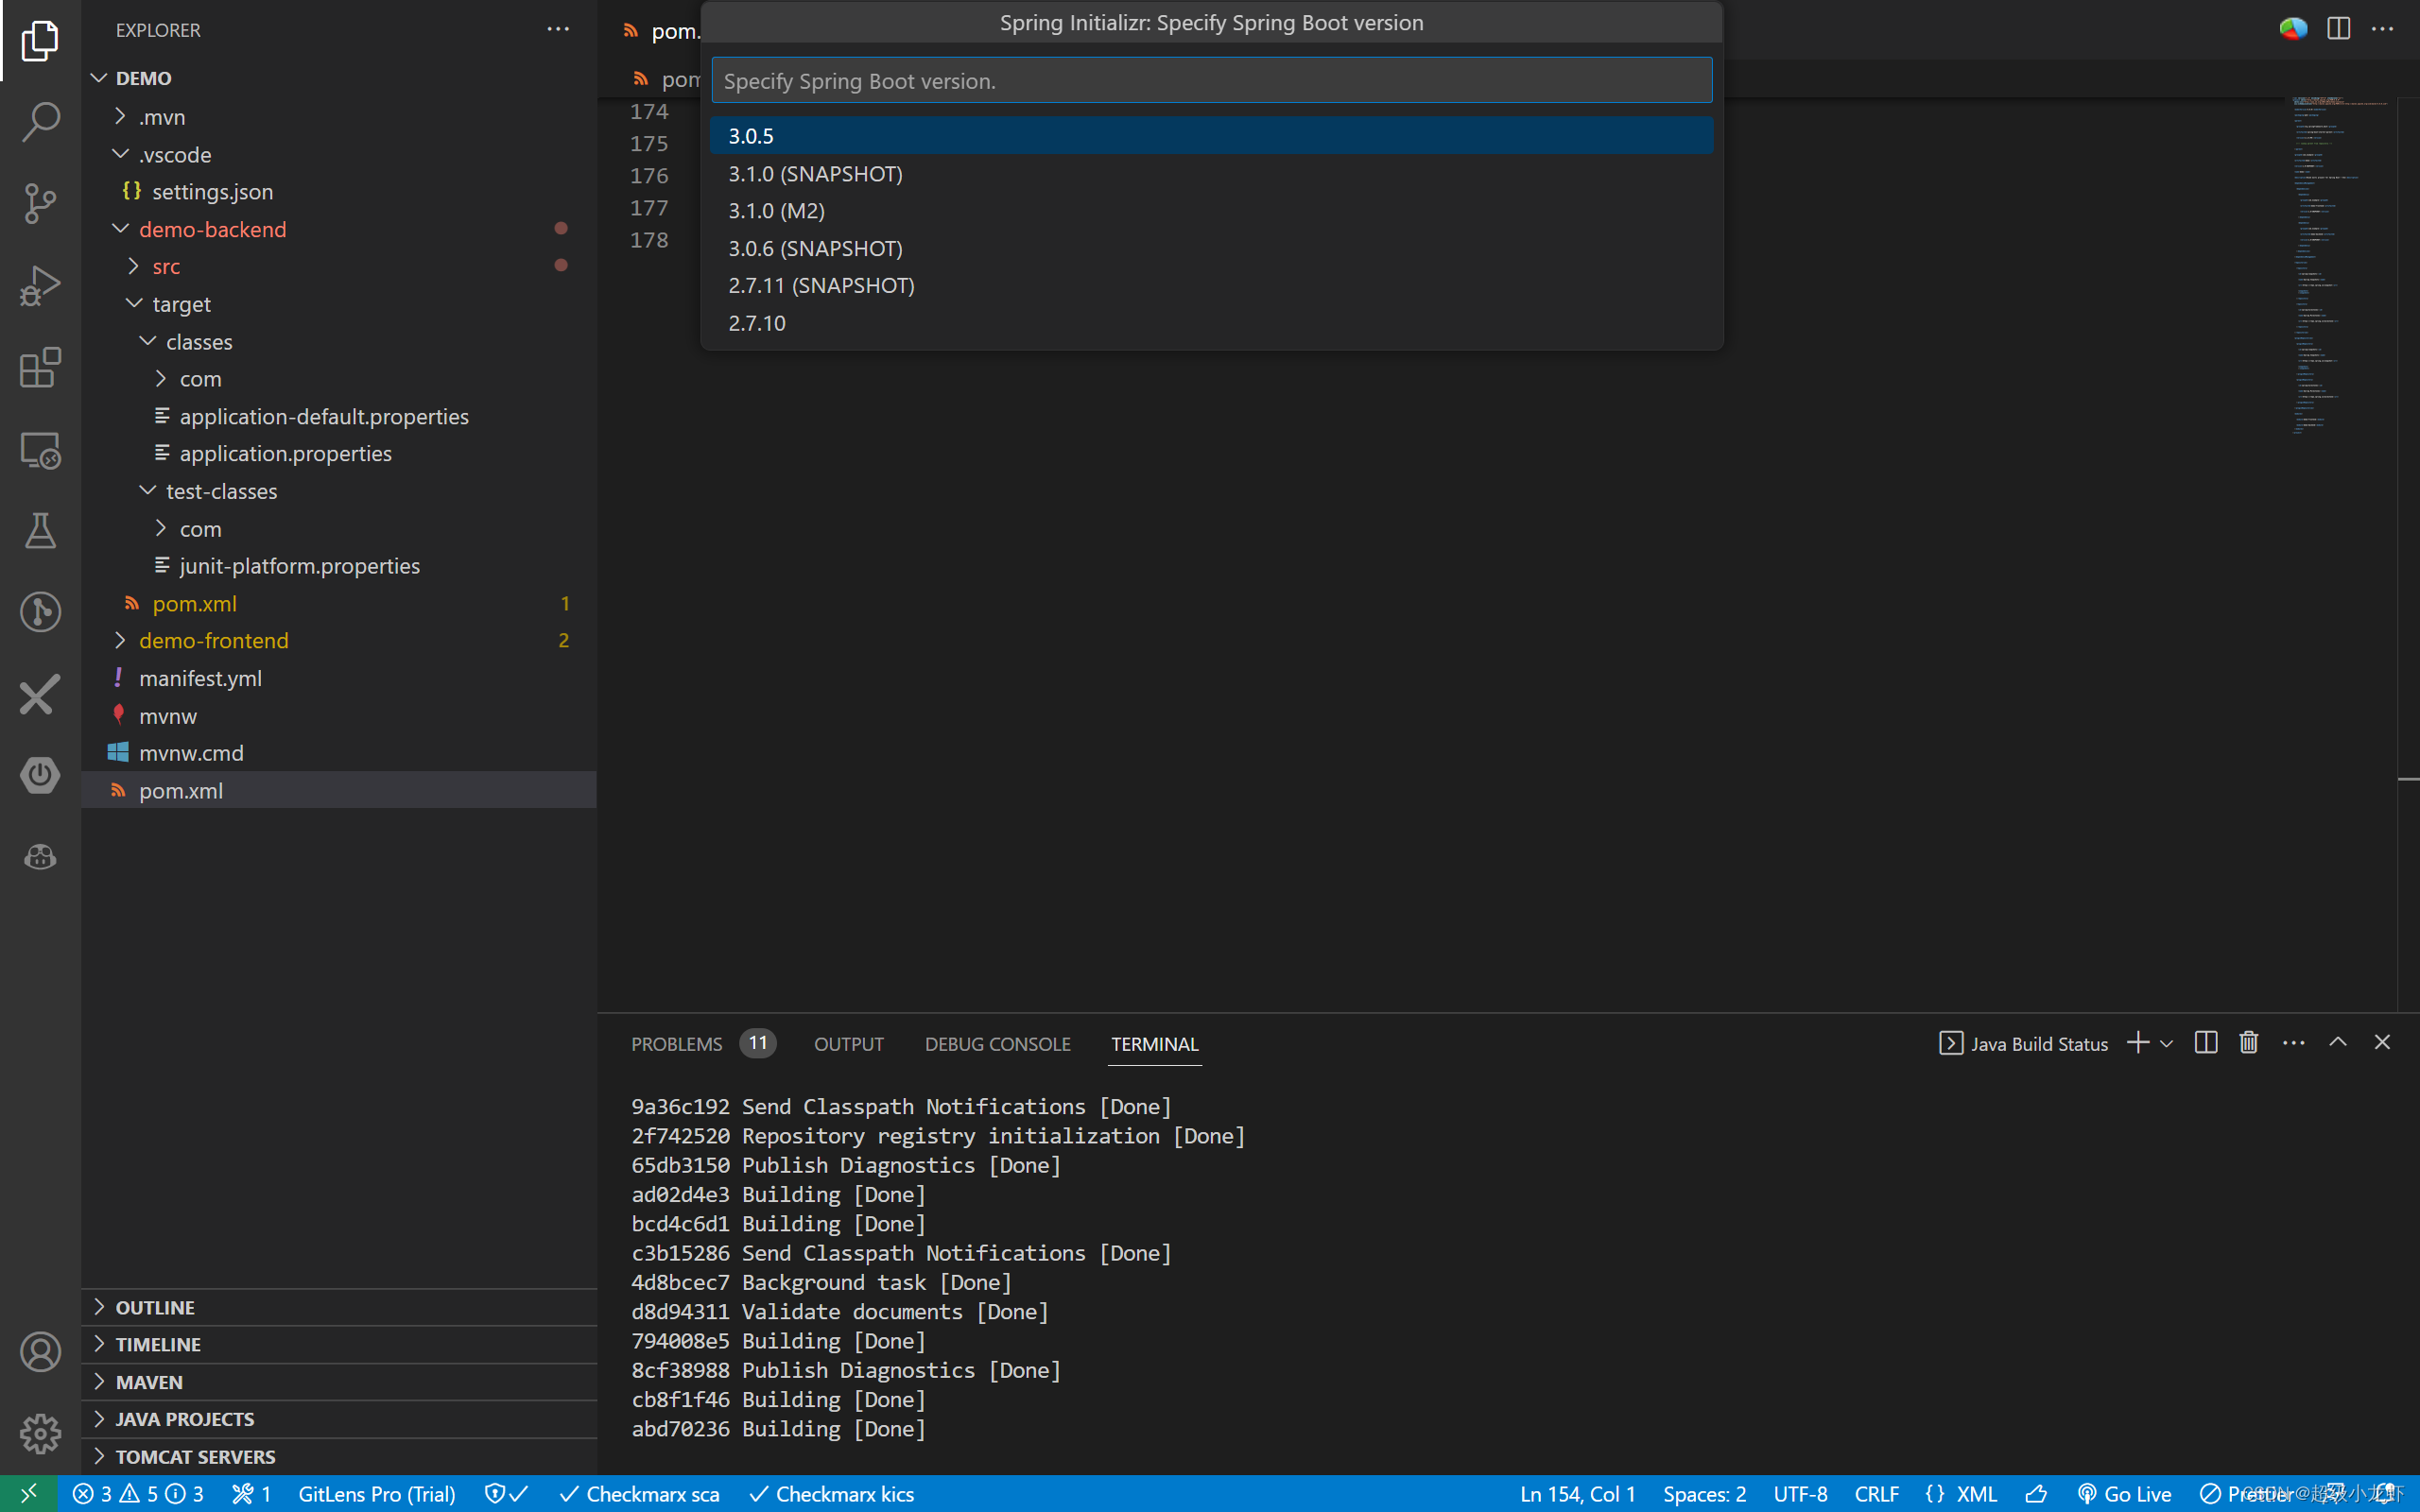
Task: Kill the active terminal with trash icon
Action: (2247, 1042)
